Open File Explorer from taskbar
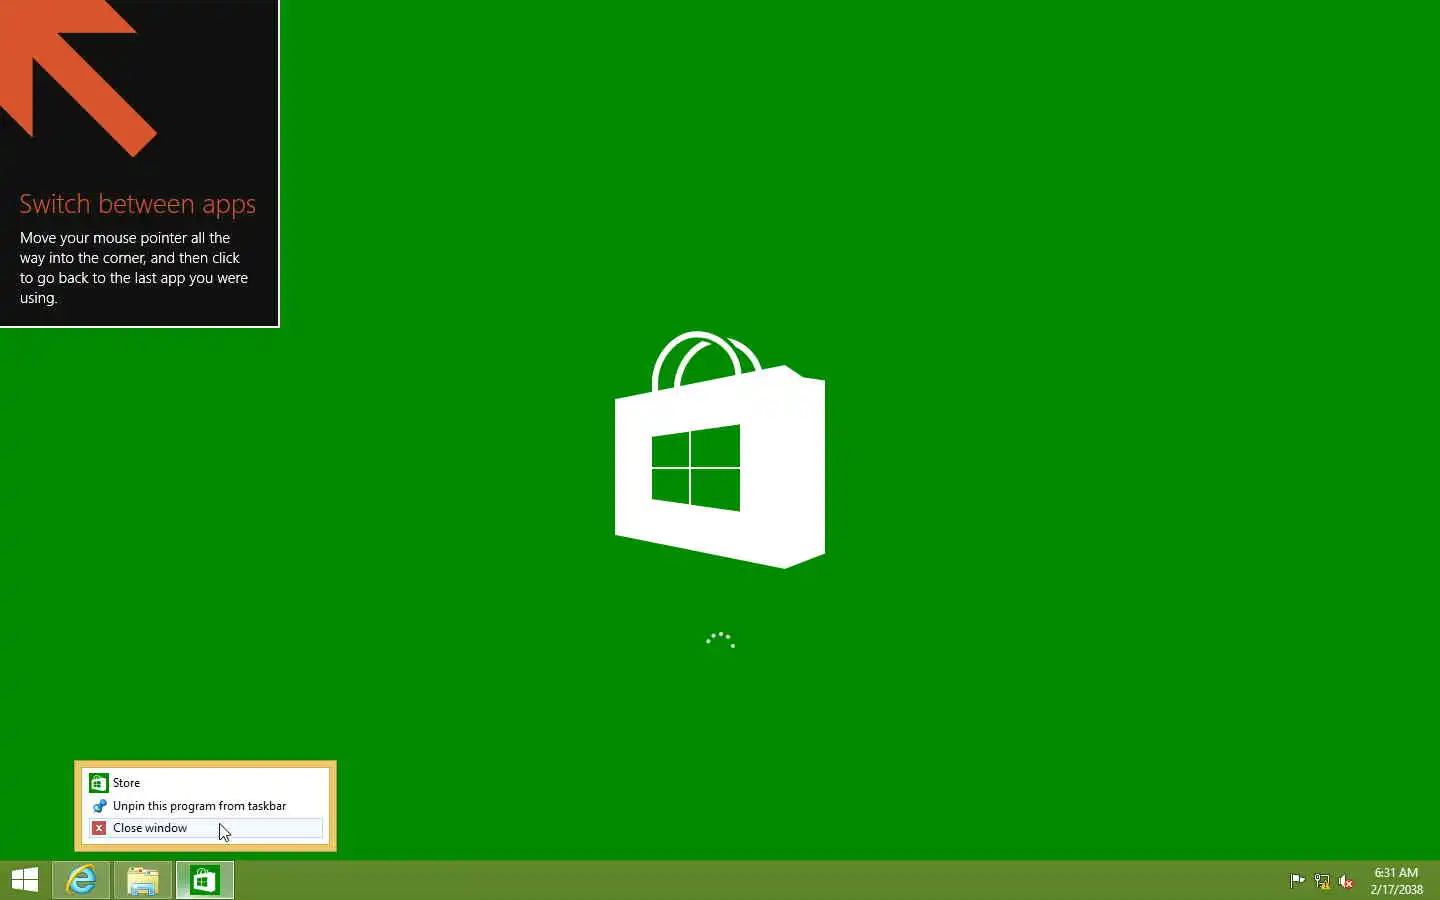The image size is (1440, 900). coord(143,880)
